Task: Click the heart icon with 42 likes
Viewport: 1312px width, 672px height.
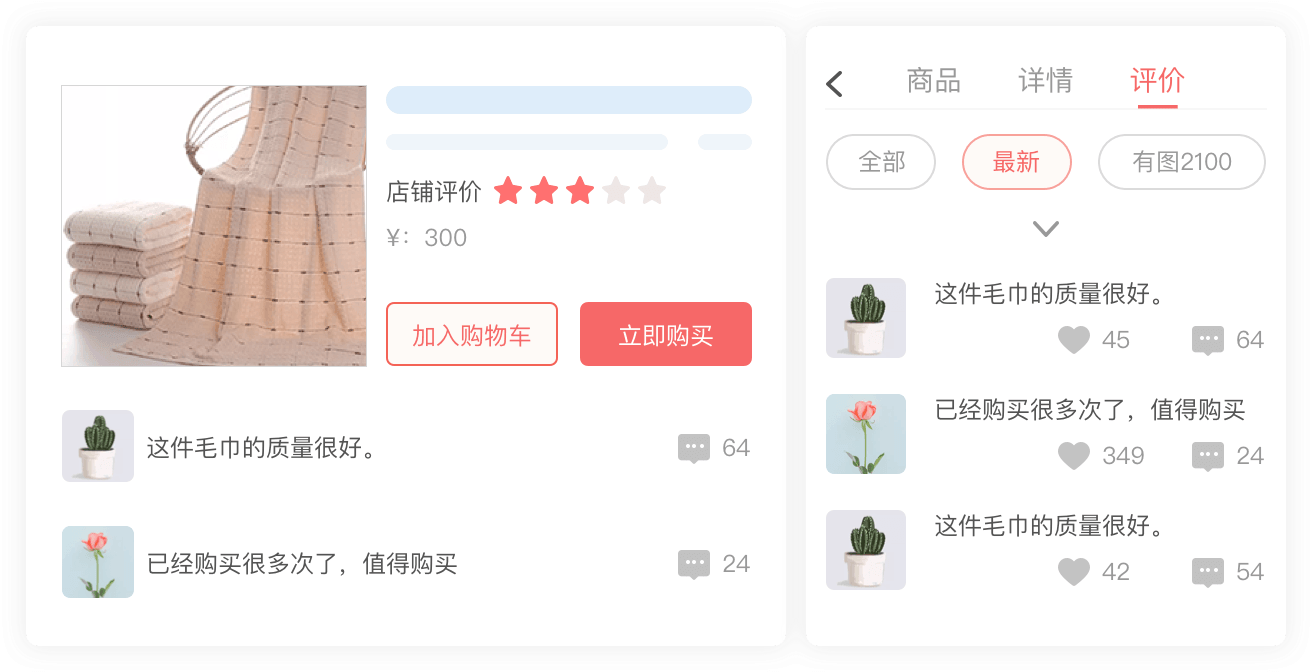Action: [1073, 572]
